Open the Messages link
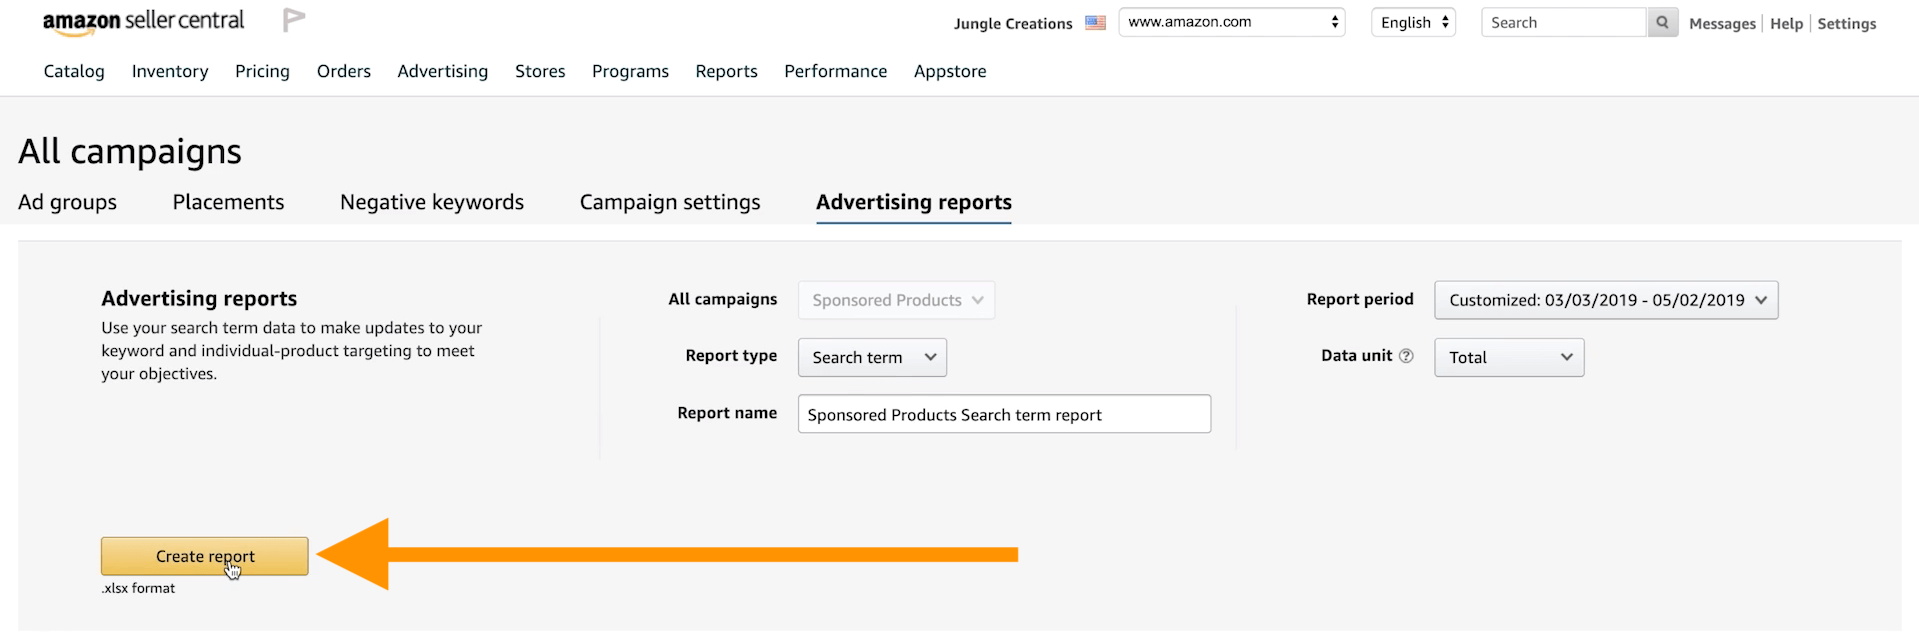The height and width of the screenshot is (638, 1919). point(1721,24)
